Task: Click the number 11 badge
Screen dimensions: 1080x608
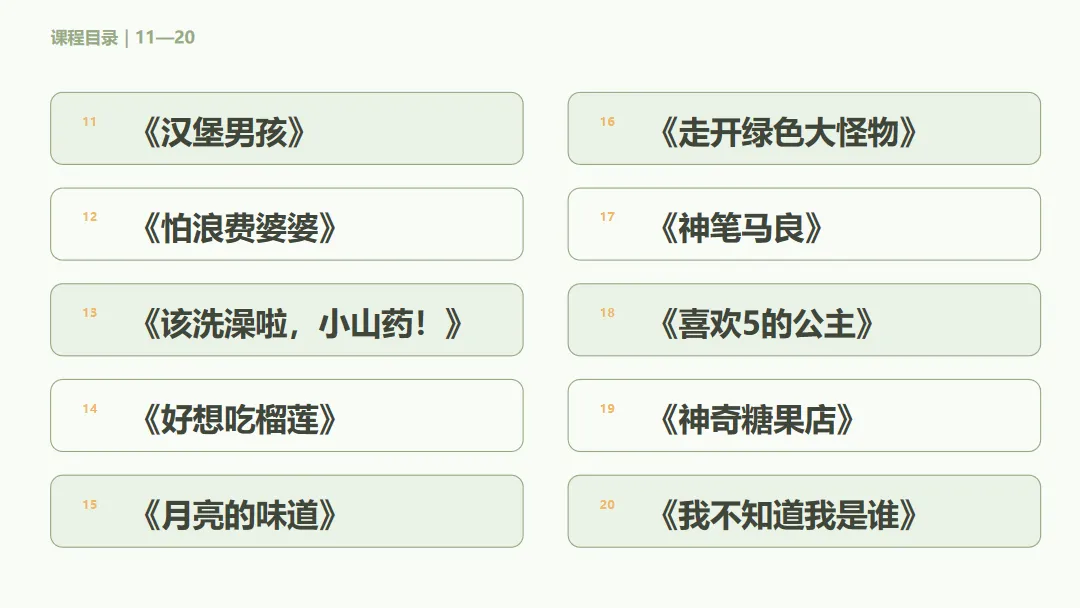Action: 90,122
